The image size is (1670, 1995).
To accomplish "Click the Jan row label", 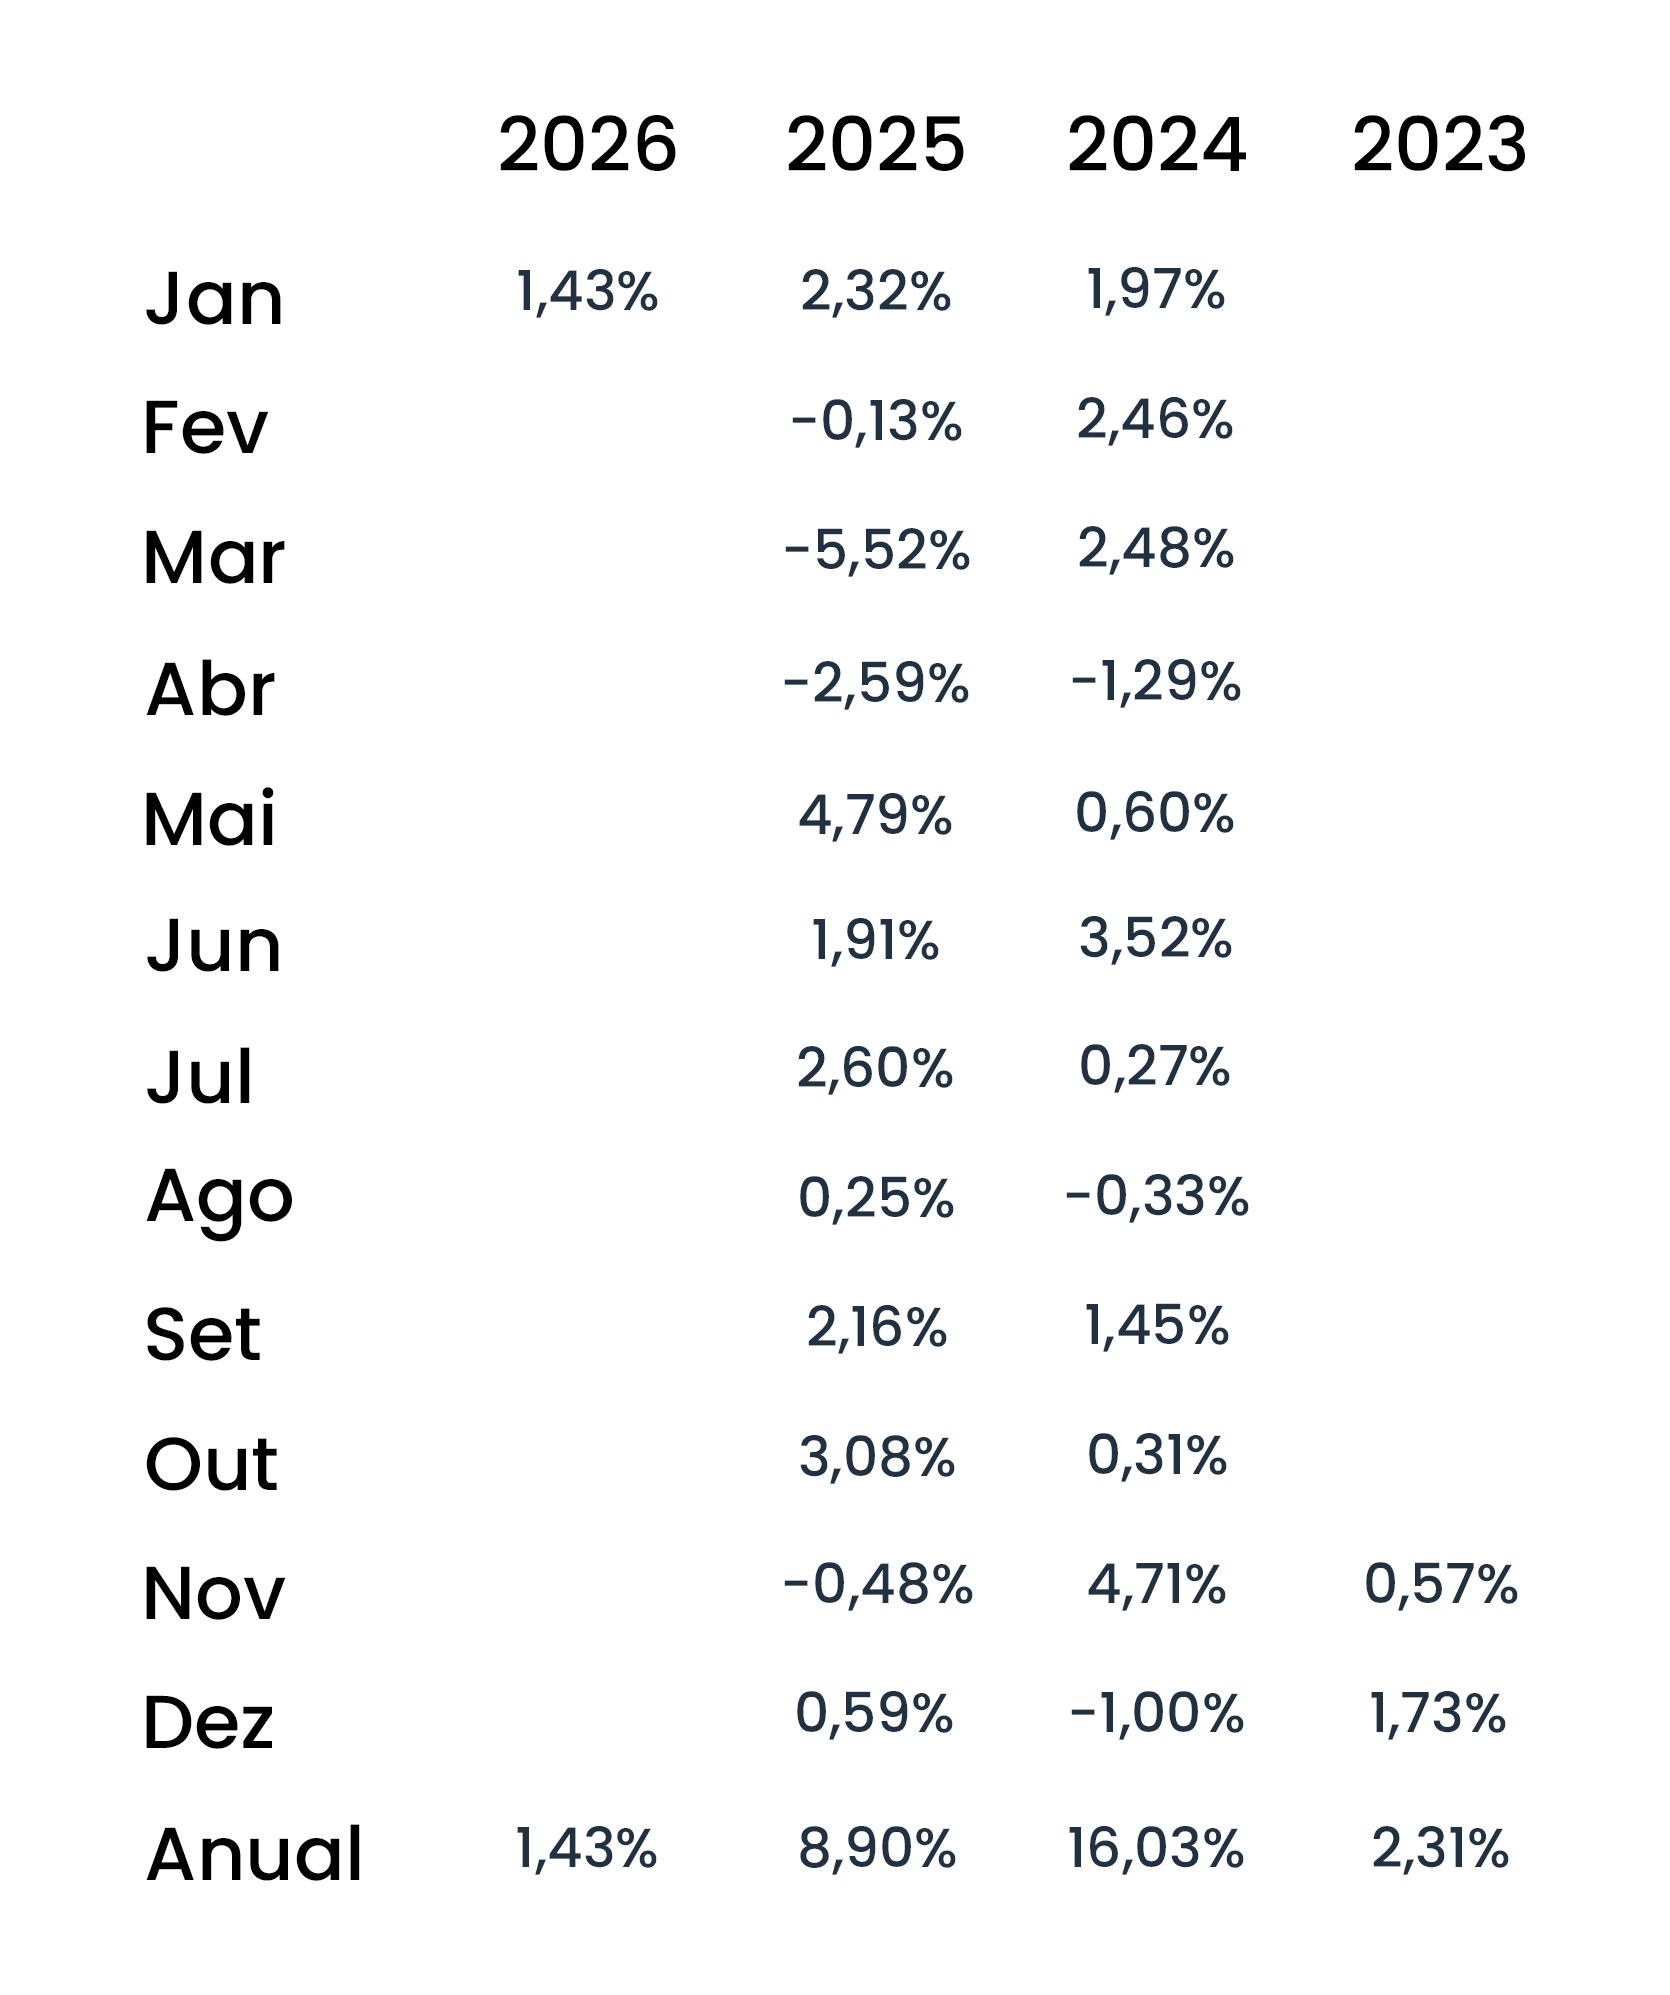I will click(214, 298).
